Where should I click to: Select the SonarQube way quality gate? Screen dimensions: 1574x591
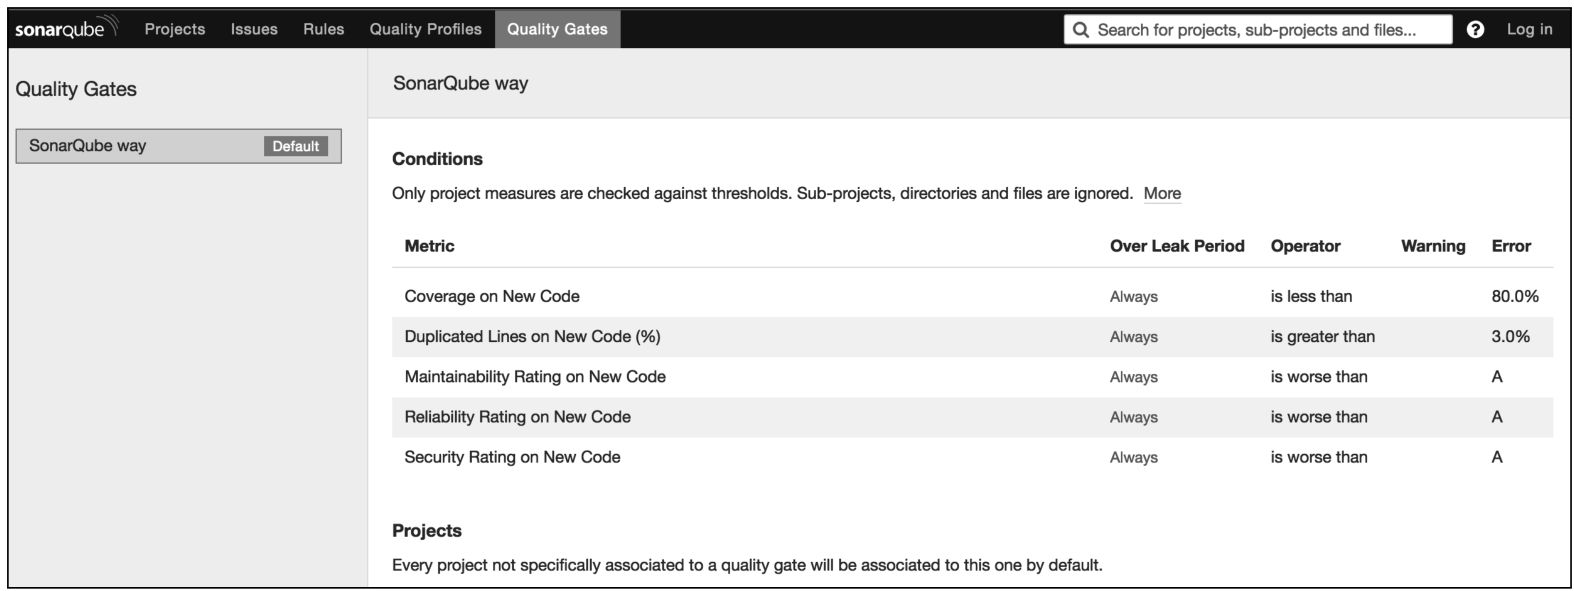click(179, 146)
